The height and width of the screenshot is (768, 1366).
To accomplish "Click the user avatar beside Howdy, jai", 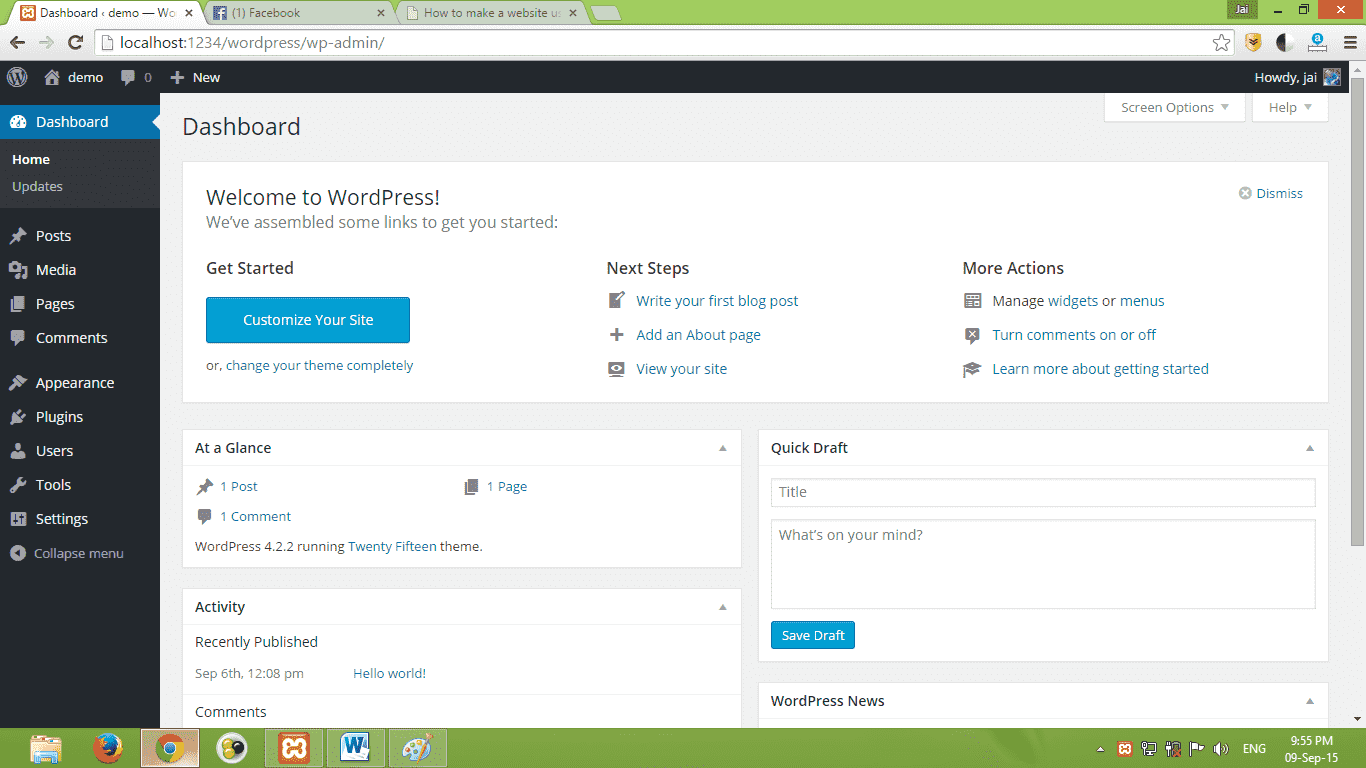I will 1332,77.
